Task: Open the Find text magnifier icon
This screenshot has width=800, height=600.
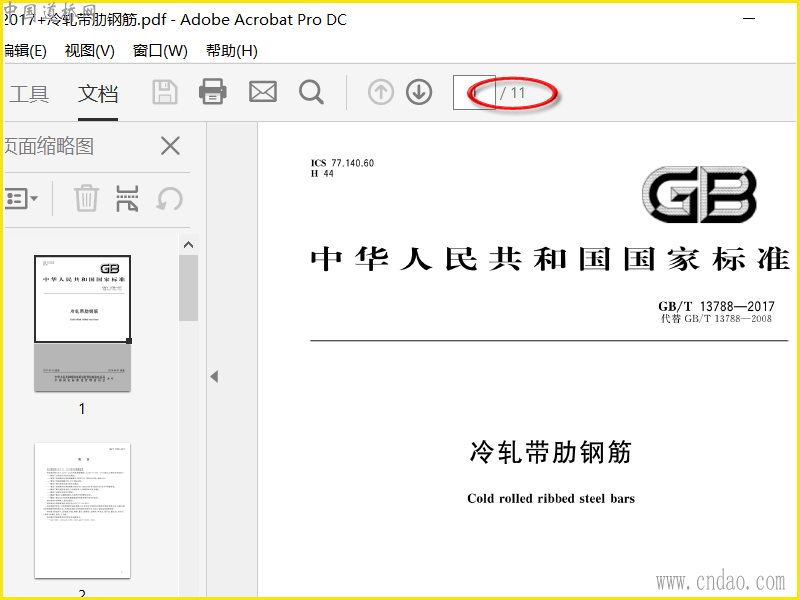Action: (311, 92)
